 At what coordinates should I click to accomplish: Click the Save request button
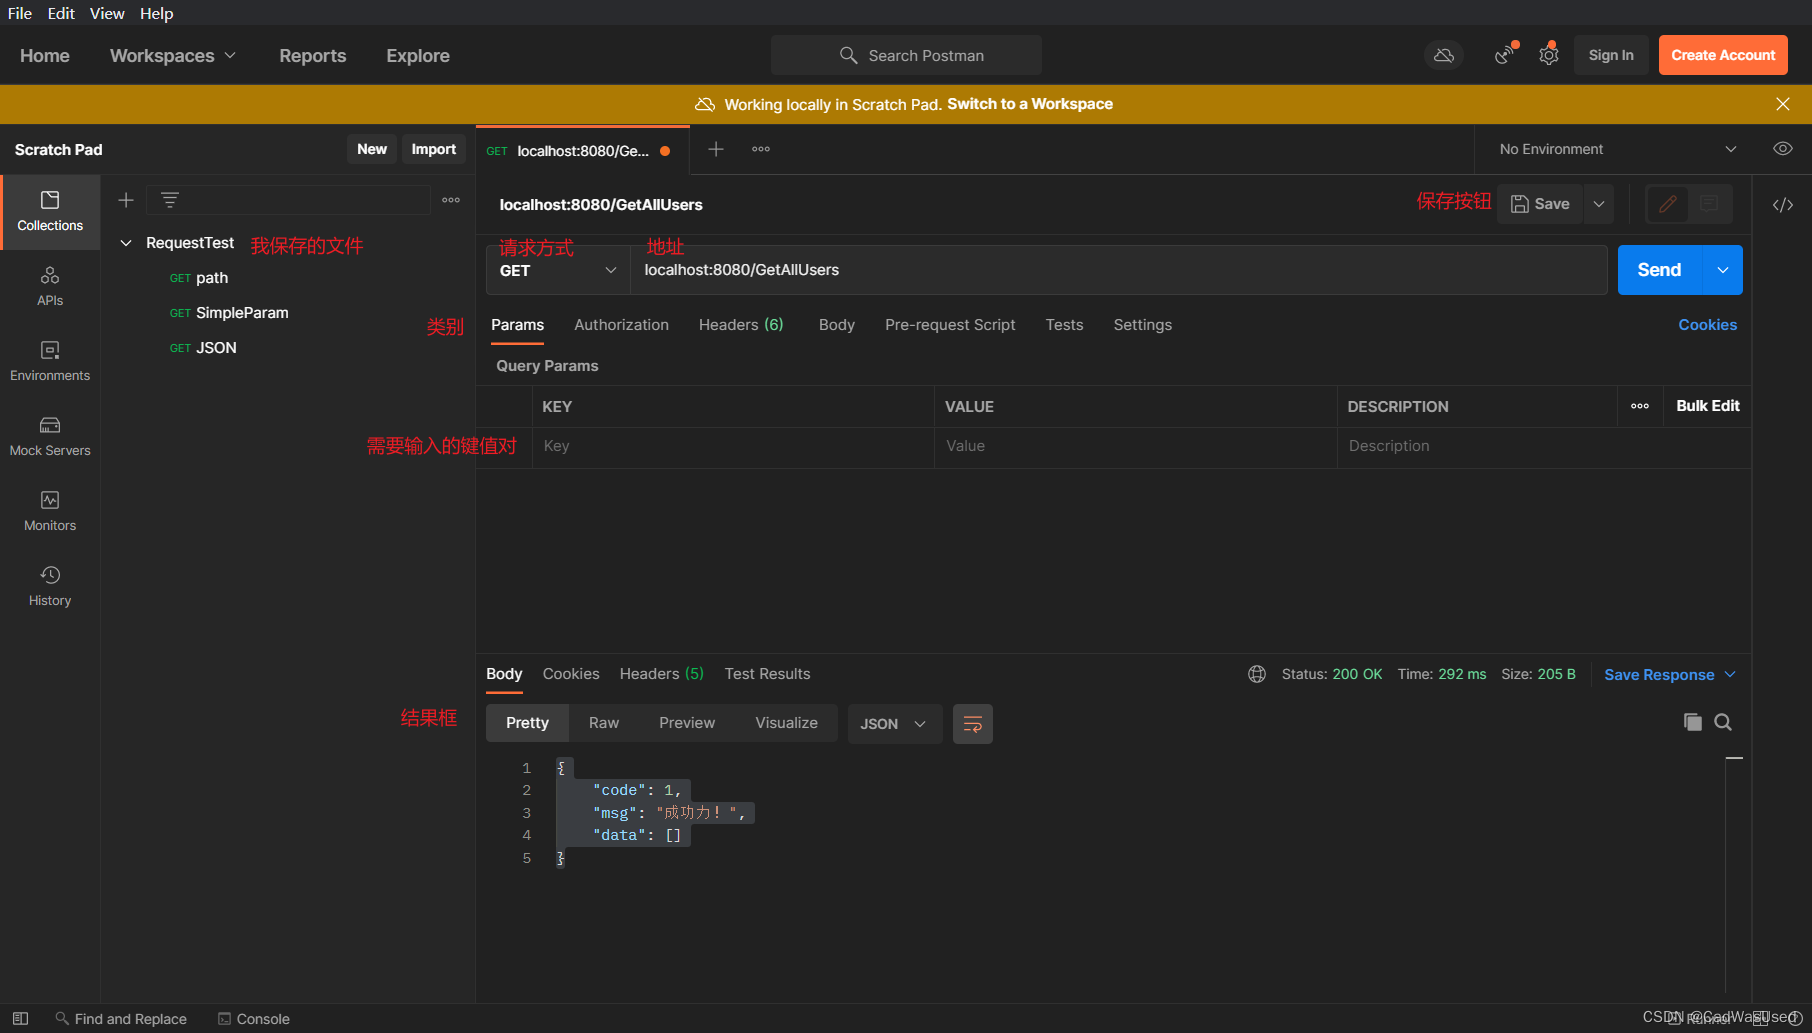tap(1540, 204)
